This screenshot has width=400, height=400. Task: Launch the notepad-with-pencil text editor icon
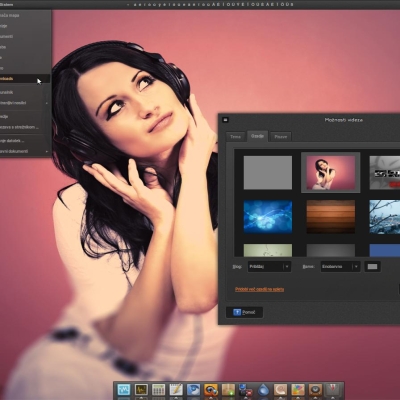pyautogui.click(x=176, y=390)
